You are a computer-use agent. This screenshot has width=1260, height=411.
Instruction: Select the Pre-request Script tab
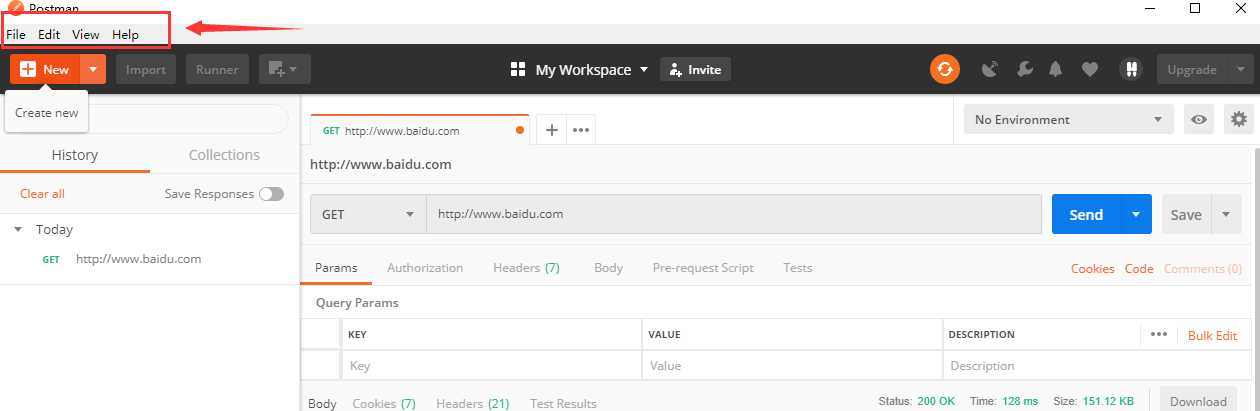click(703, 268)
